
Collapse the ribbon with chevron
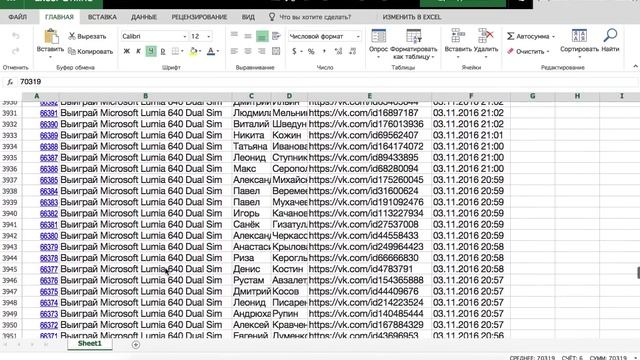click(636, 66)
